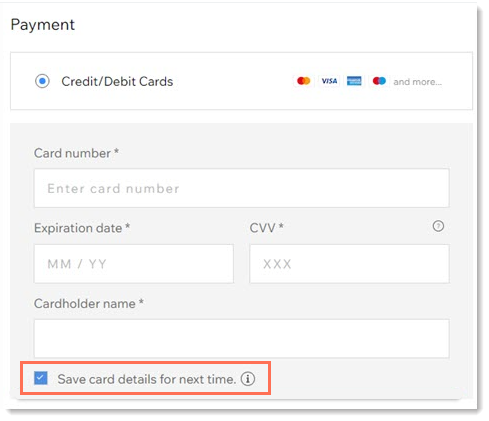Click the Mastercard logo icon
The image size is (489, 421).
pyautogui.click(x=303, y=81)
